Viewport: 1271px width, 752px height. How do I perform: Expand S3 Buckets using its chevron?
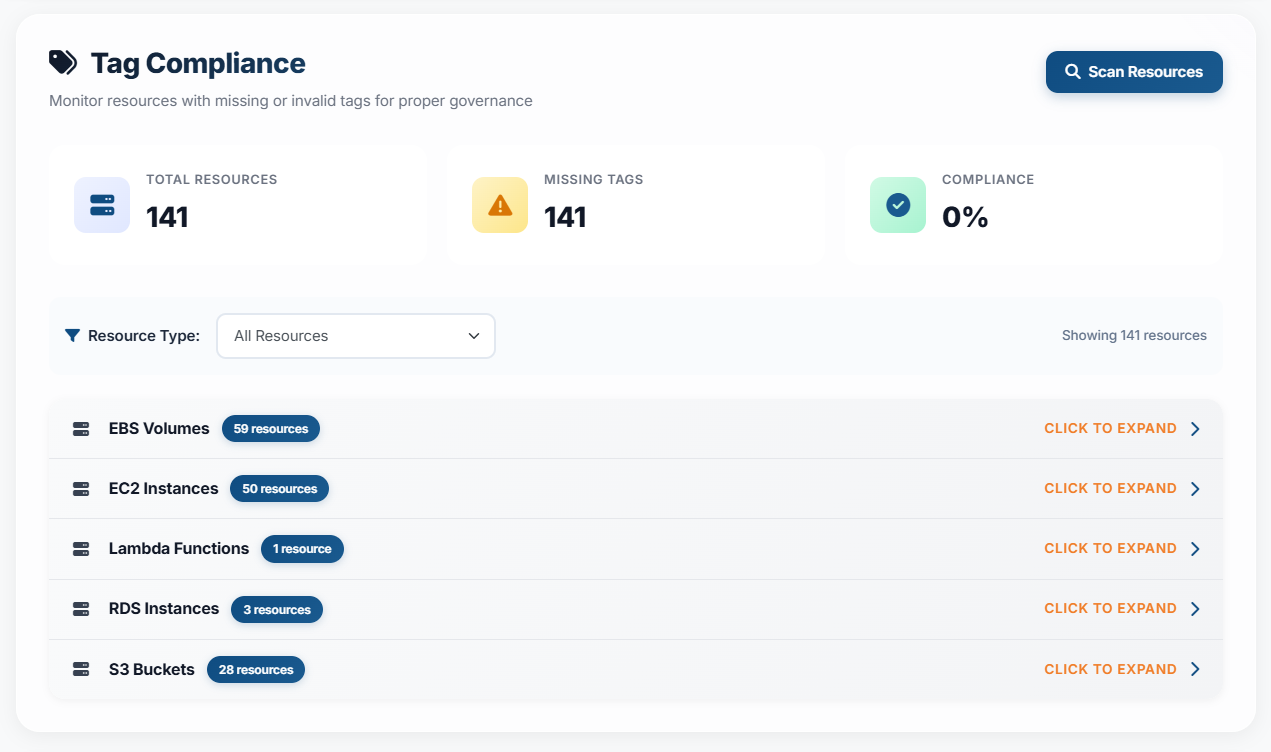1195,669
